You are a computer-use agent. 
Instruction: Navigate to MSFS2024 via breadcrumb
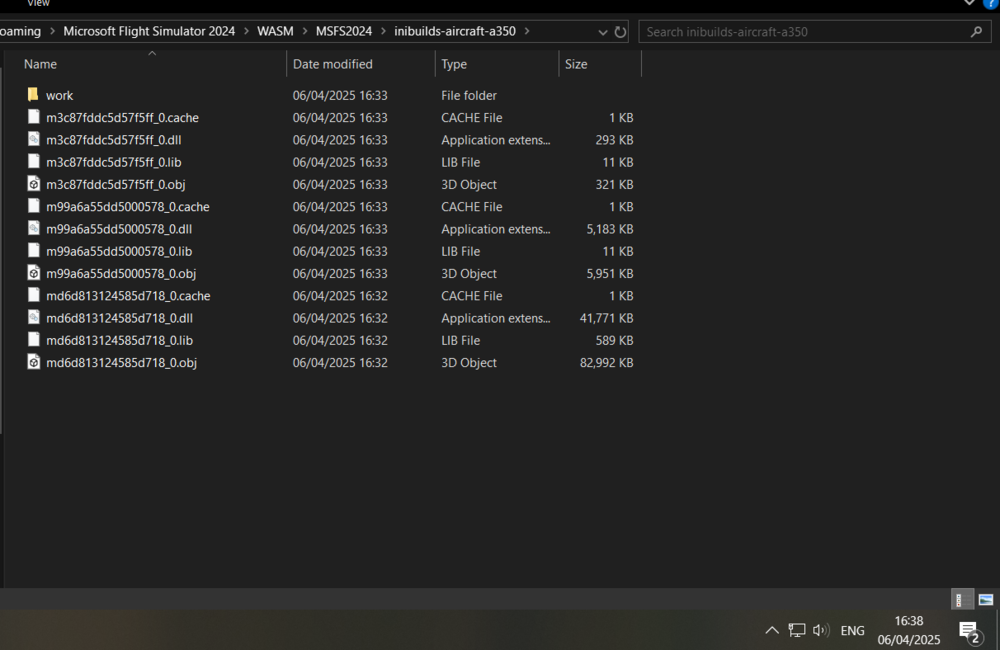coord(343,31)
